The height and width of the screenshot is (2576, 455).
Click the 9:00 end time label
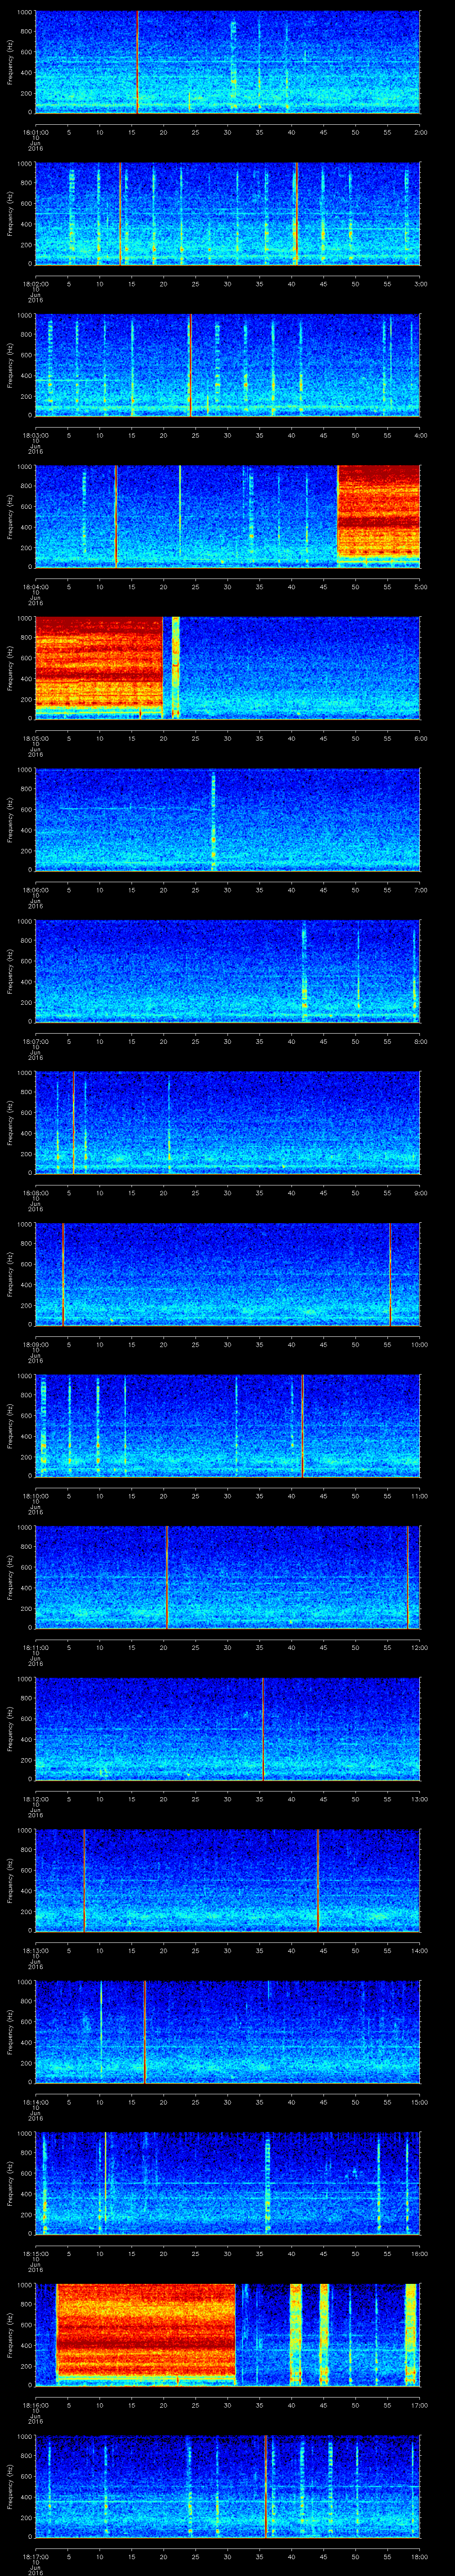(420, 1193)
